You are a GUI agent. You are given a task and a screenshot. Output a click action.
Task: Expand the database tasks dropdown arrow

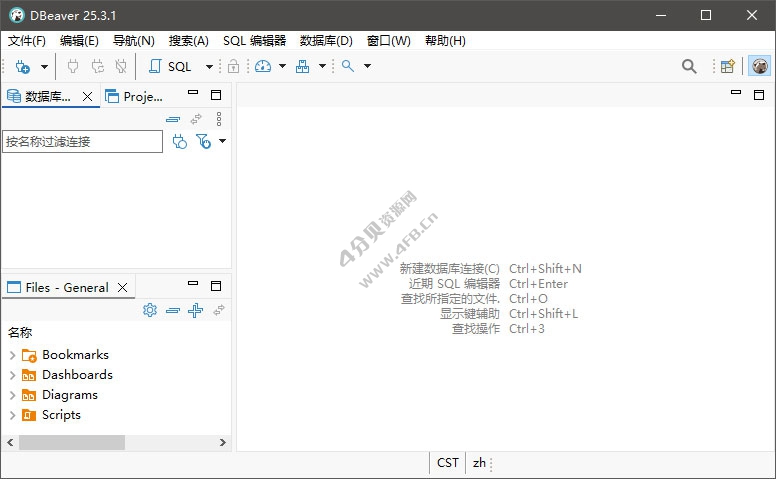[x=322, y=66]
